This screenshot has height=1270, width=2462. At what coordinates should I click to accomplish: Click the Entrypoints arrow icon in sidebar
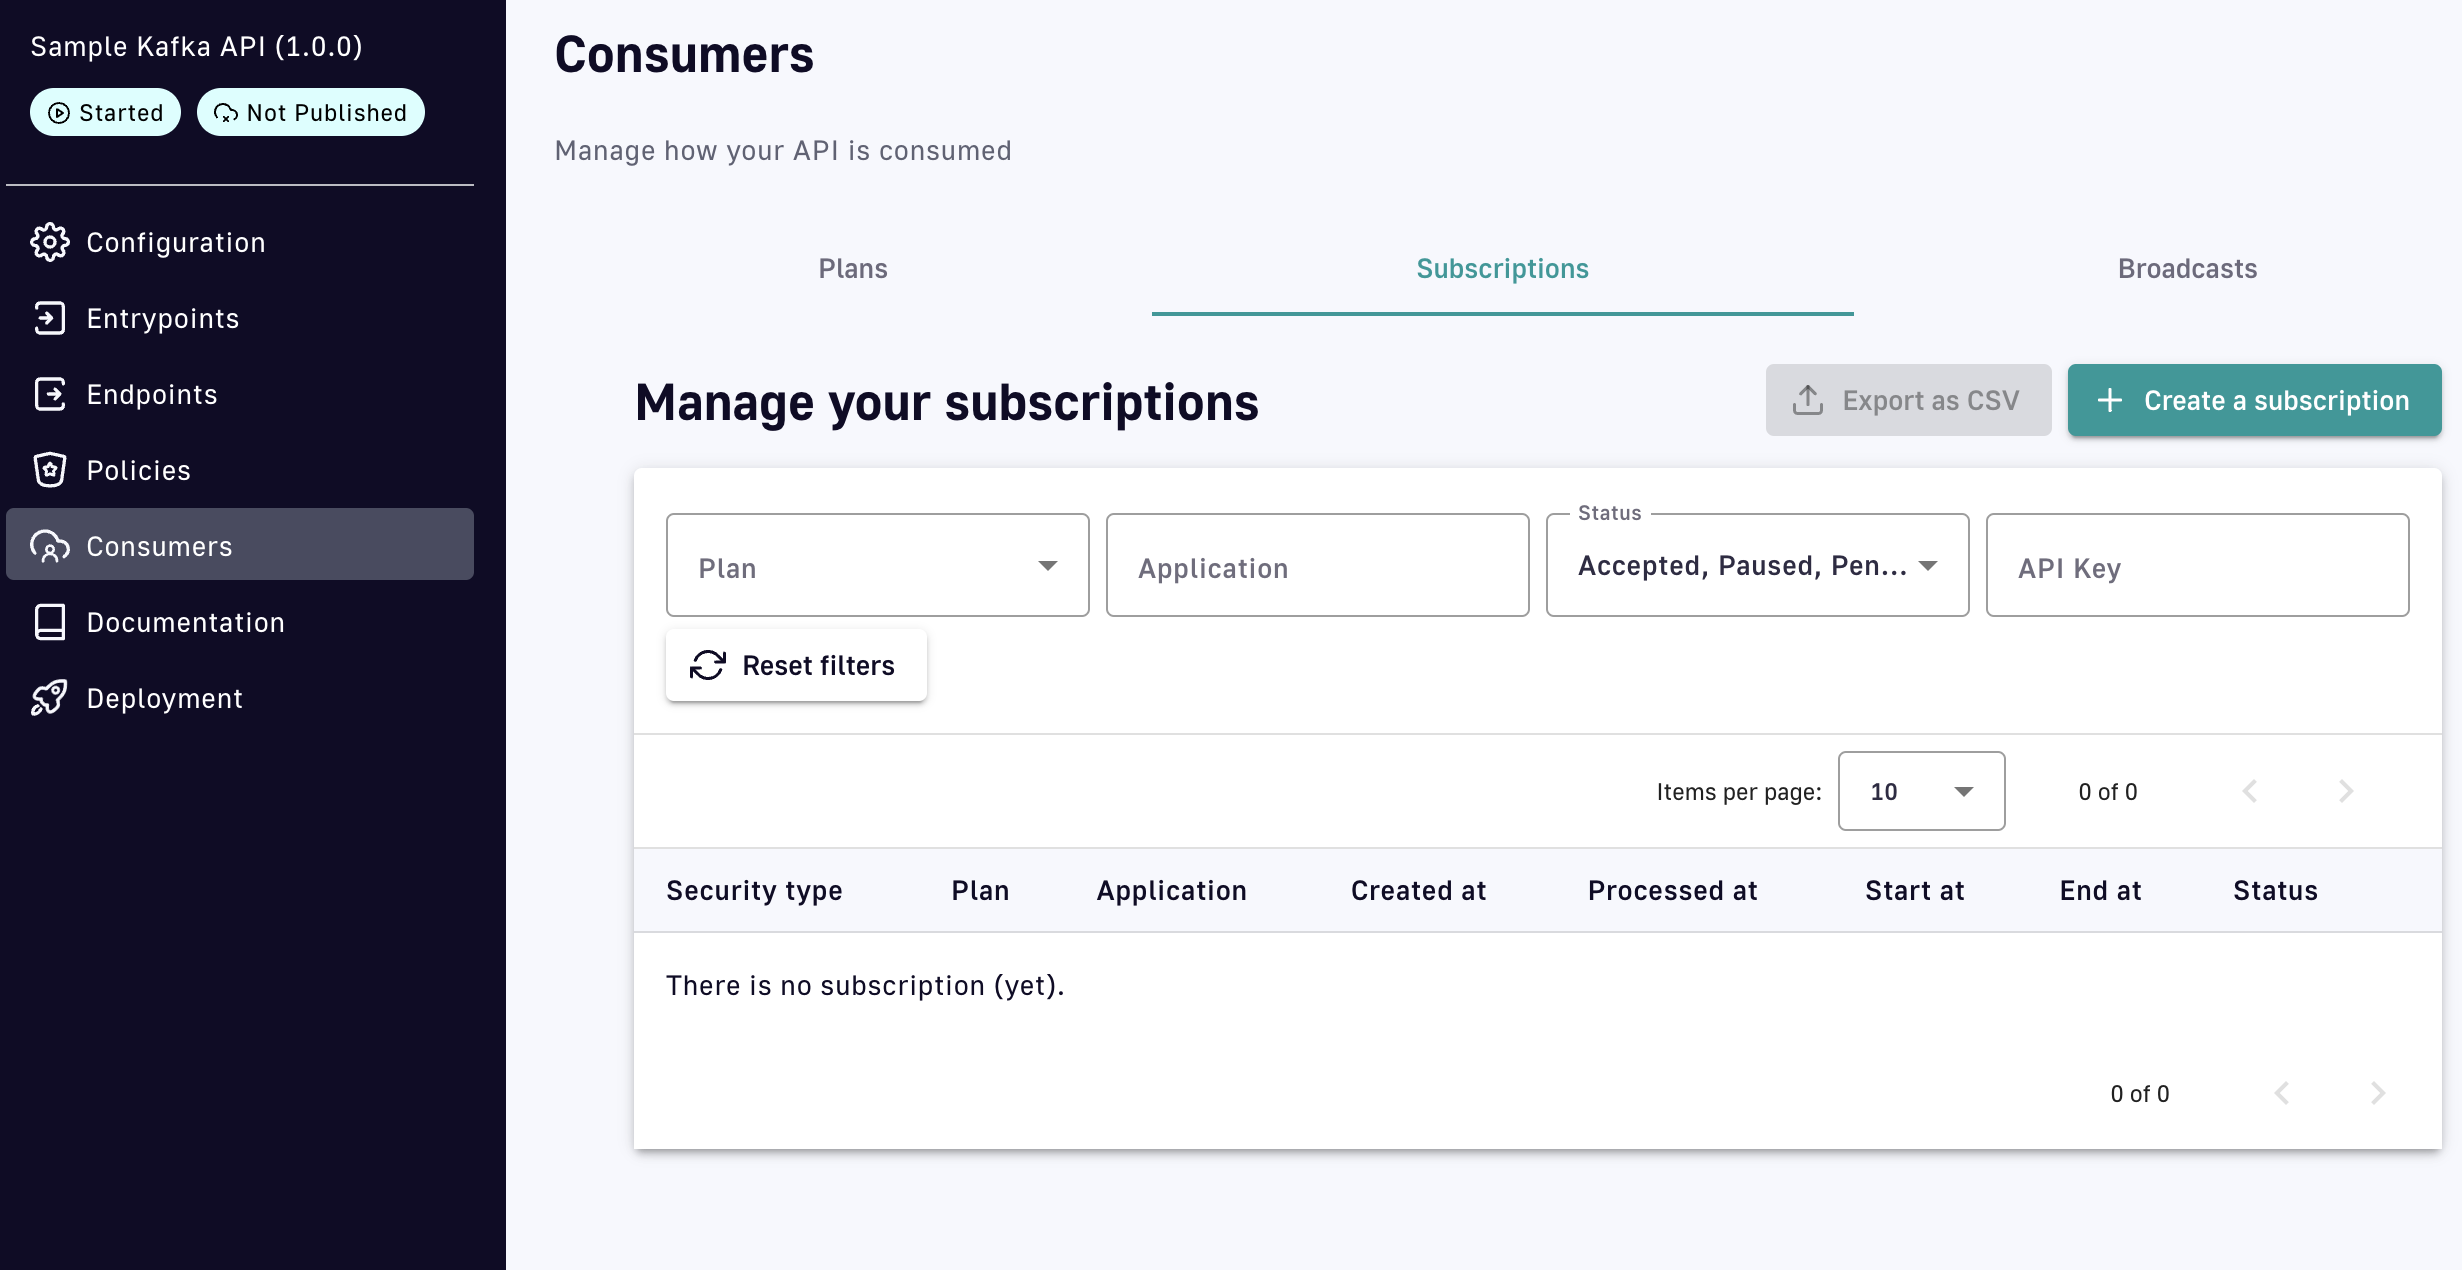(x=50, y=318)
